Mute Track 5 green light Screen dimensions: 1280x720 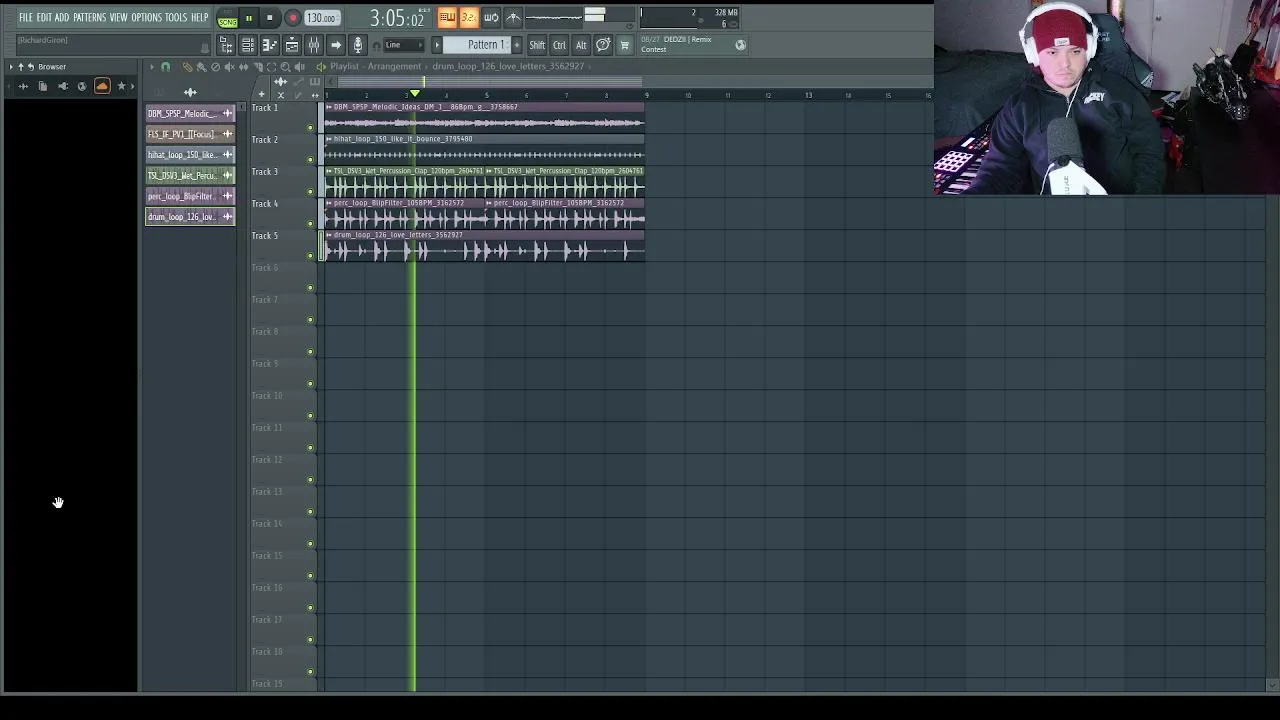pyautogui.click(x=310, y=255)
